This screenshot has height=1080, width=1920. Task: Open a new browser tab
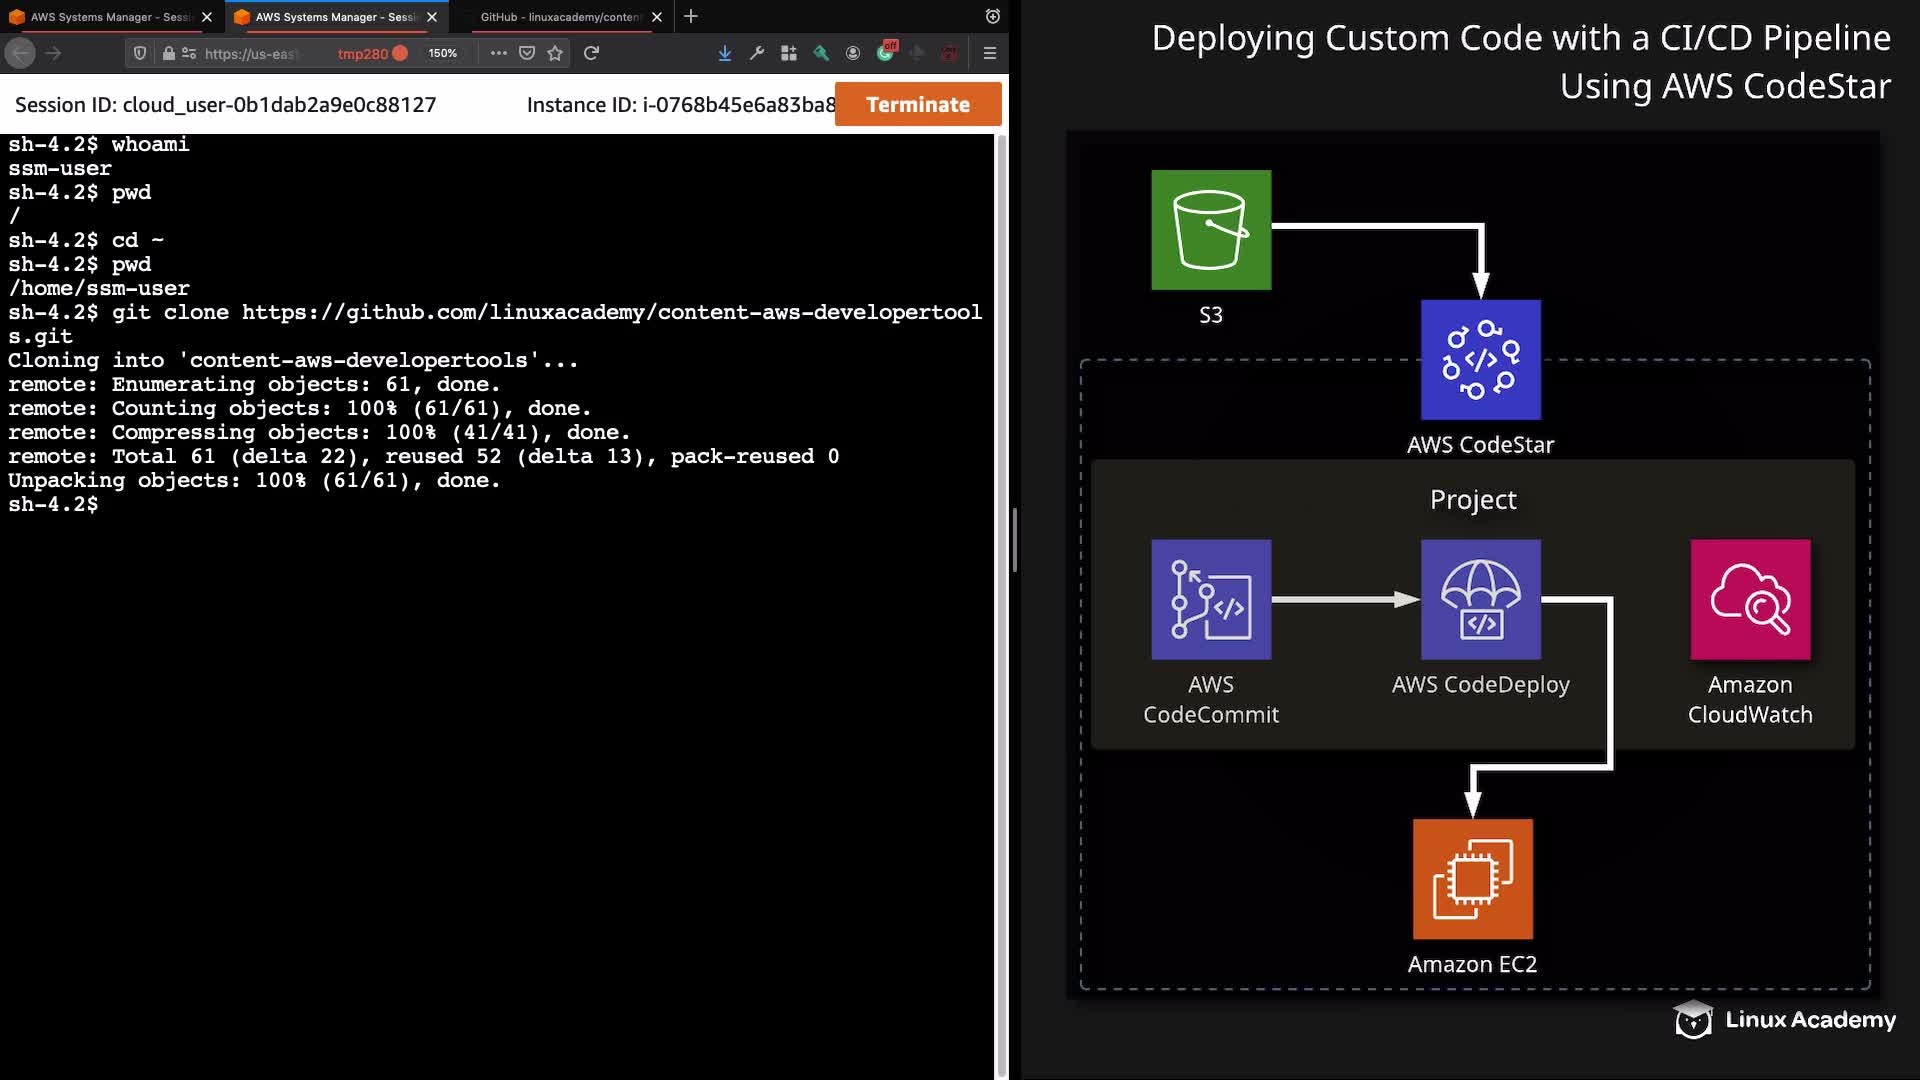coord(691,16)
